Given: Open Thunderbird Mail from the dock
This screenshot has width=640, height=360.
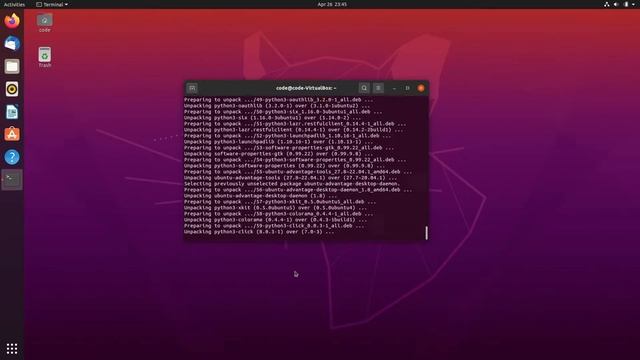Looking at the screenshot, I should (12, 43).
